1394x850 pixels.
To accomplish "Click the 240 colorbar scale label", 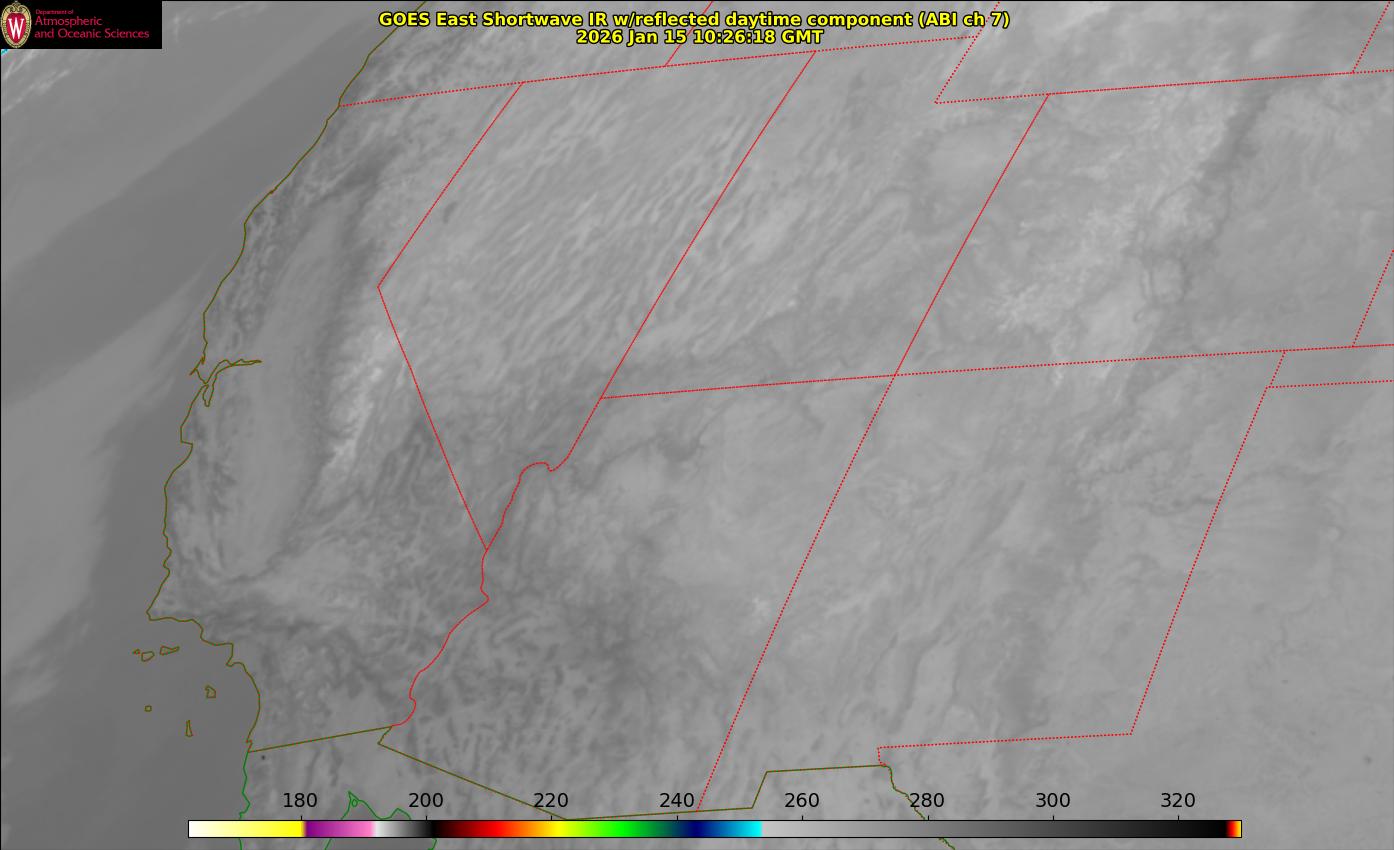I will pyautogui.click(x=677, y=800).
